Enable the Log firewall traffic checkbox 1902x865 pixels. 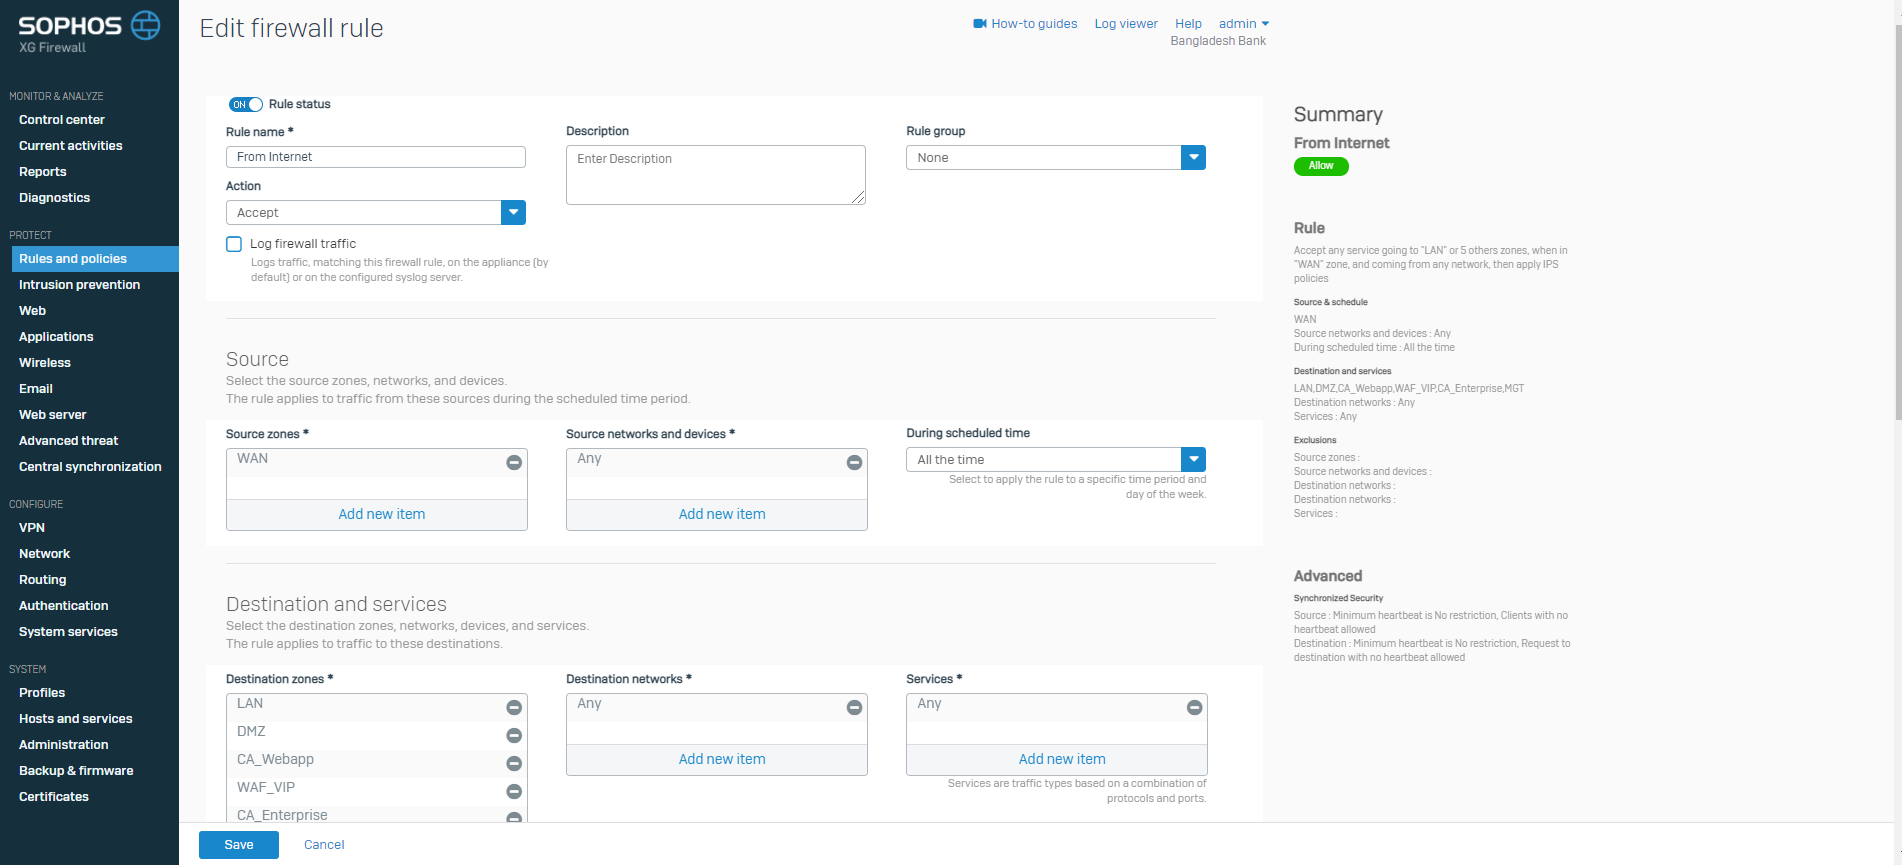234,244
